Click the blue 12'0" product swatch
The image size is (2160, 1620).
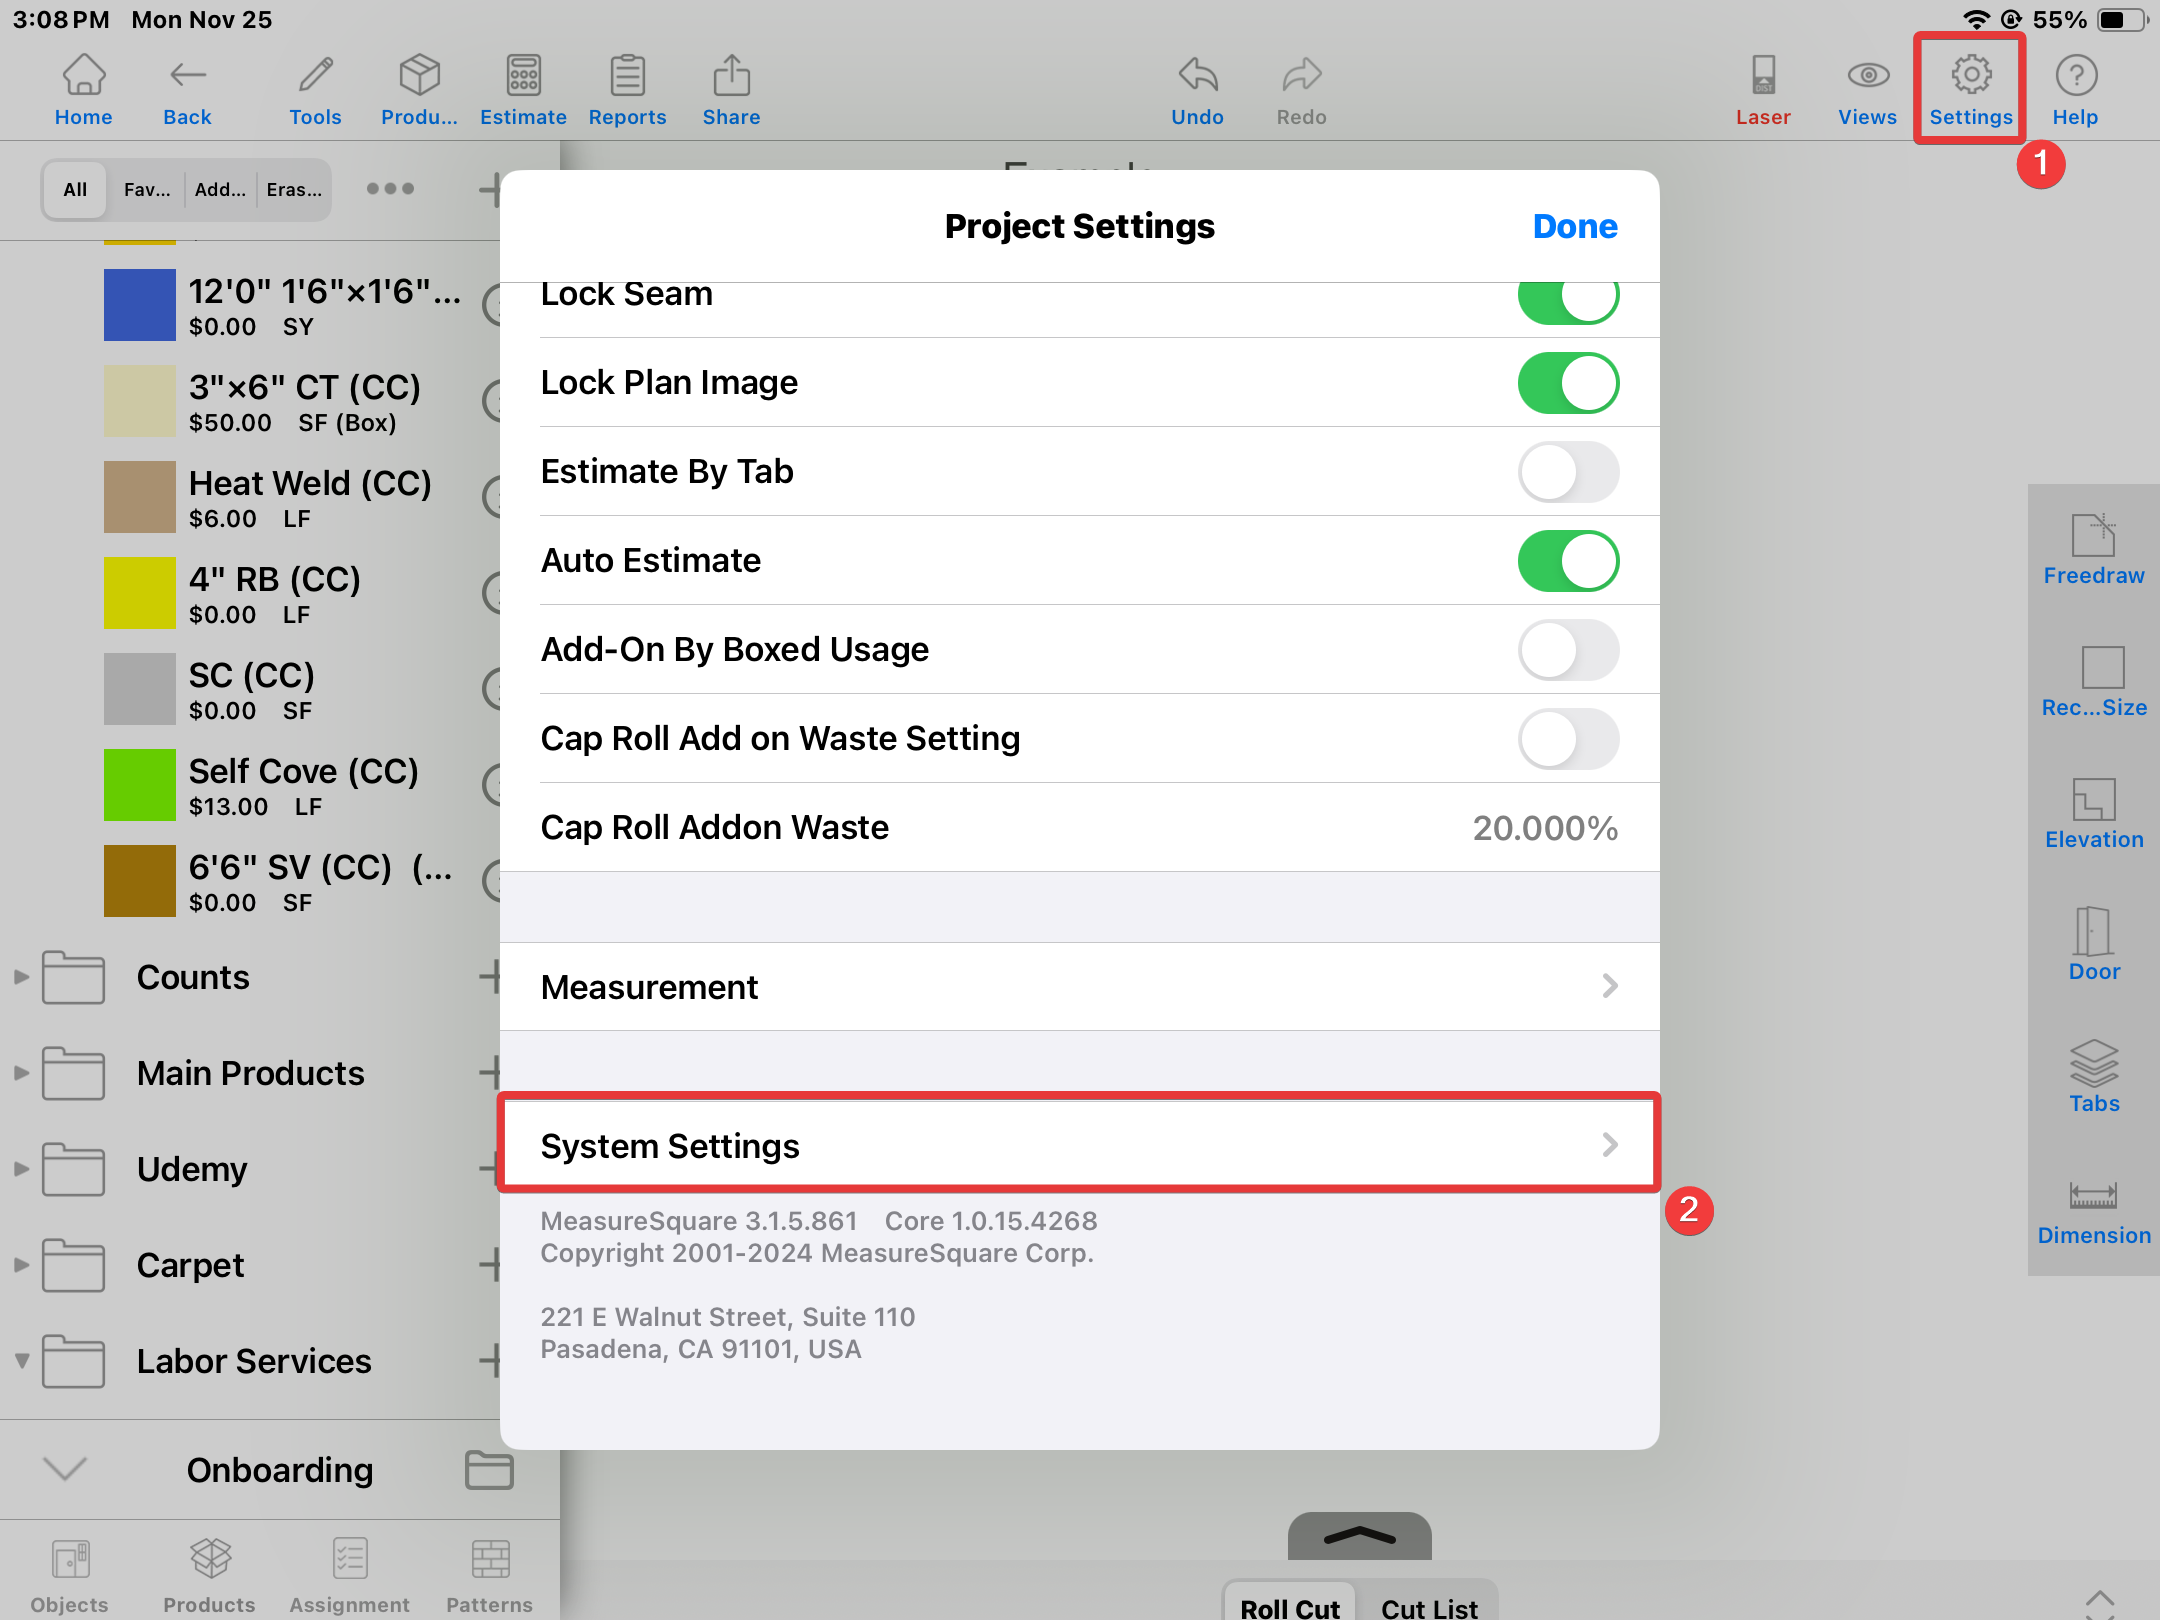(x=140, y=305)
